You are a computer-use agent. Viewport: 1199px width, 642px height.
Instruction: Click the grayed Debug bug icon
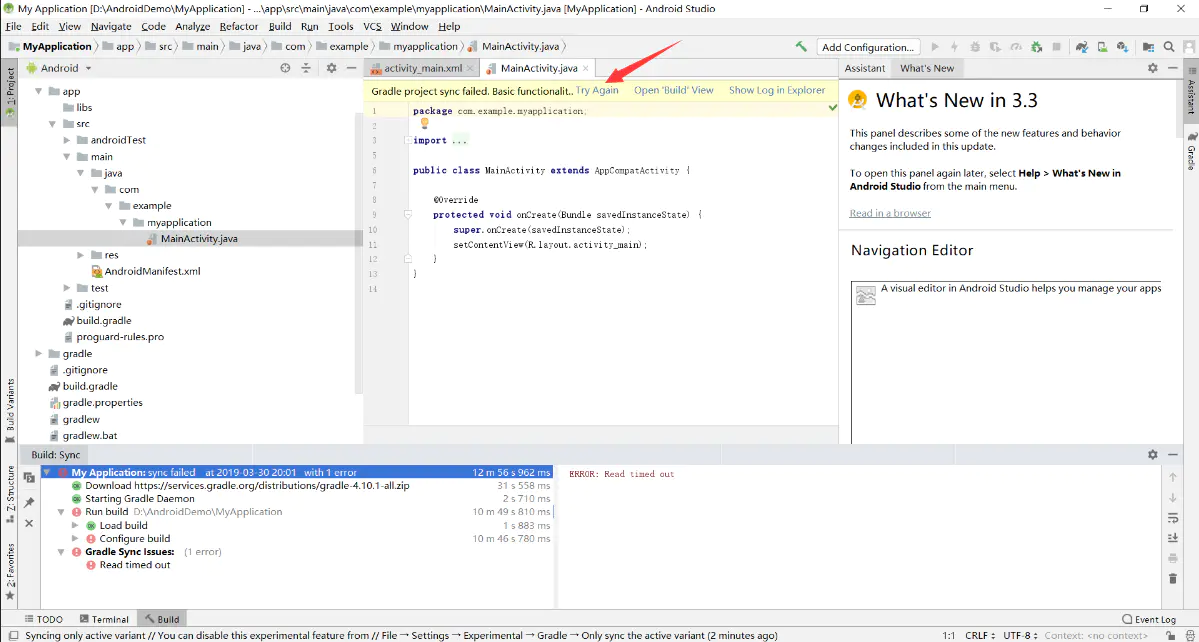pyautogui.click(x=975, y=47)
